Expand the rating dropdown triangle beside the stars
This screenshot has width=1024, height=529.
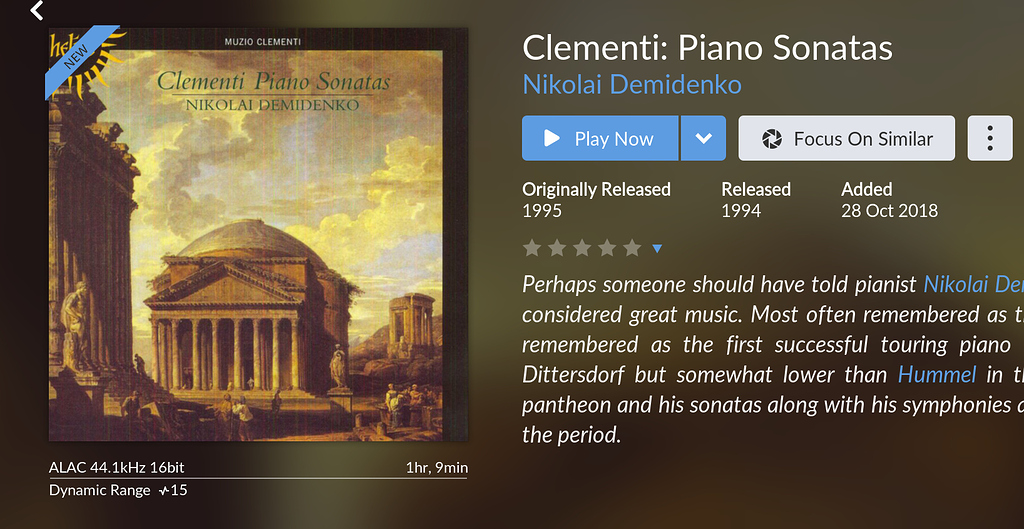tap(657, 248)
